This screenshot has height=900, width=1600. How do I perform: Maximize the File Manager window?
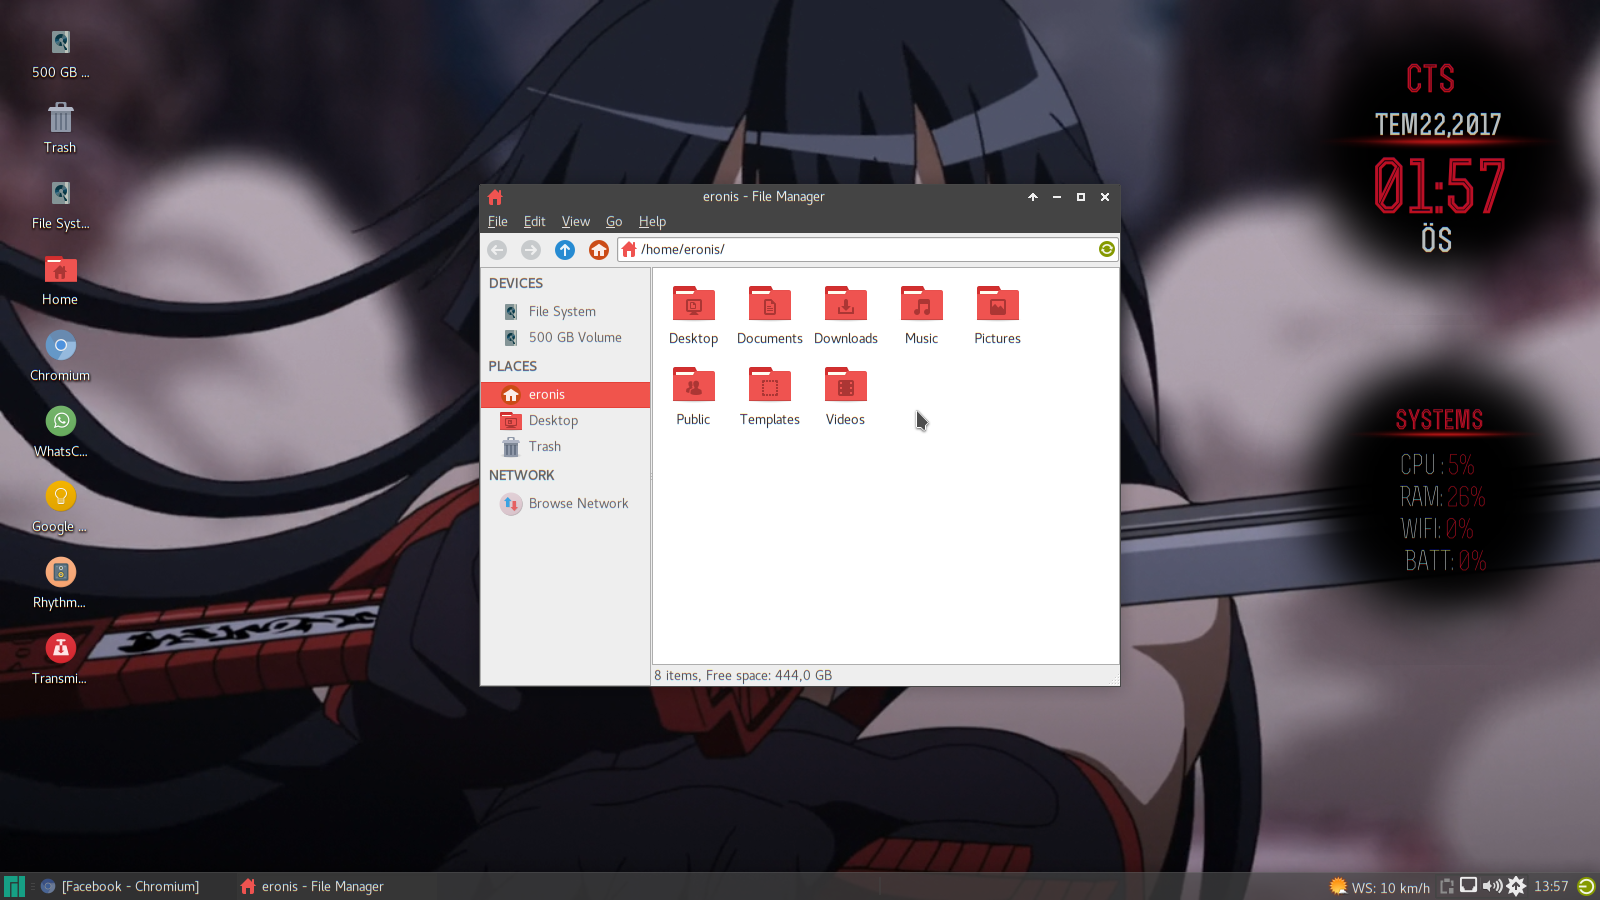coord(1081,197)
